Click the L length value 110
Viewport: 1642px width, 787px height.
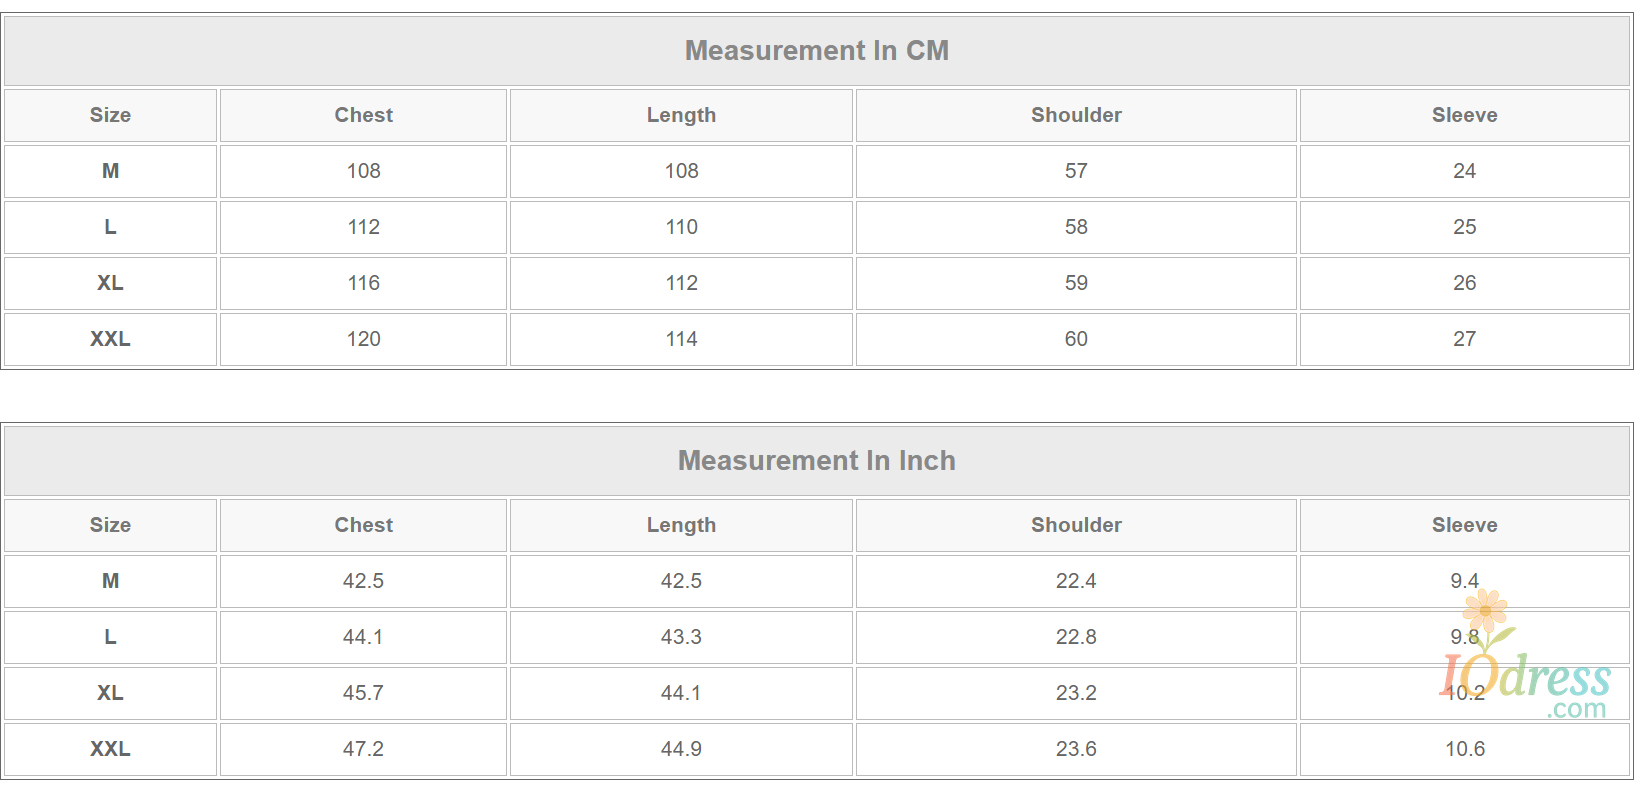tap(681, 227)
